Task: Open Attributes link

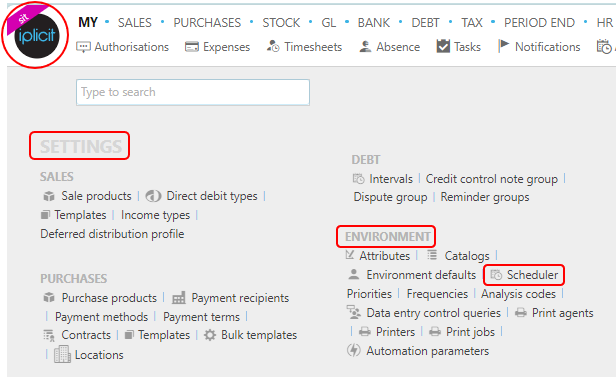Action: 385,256
